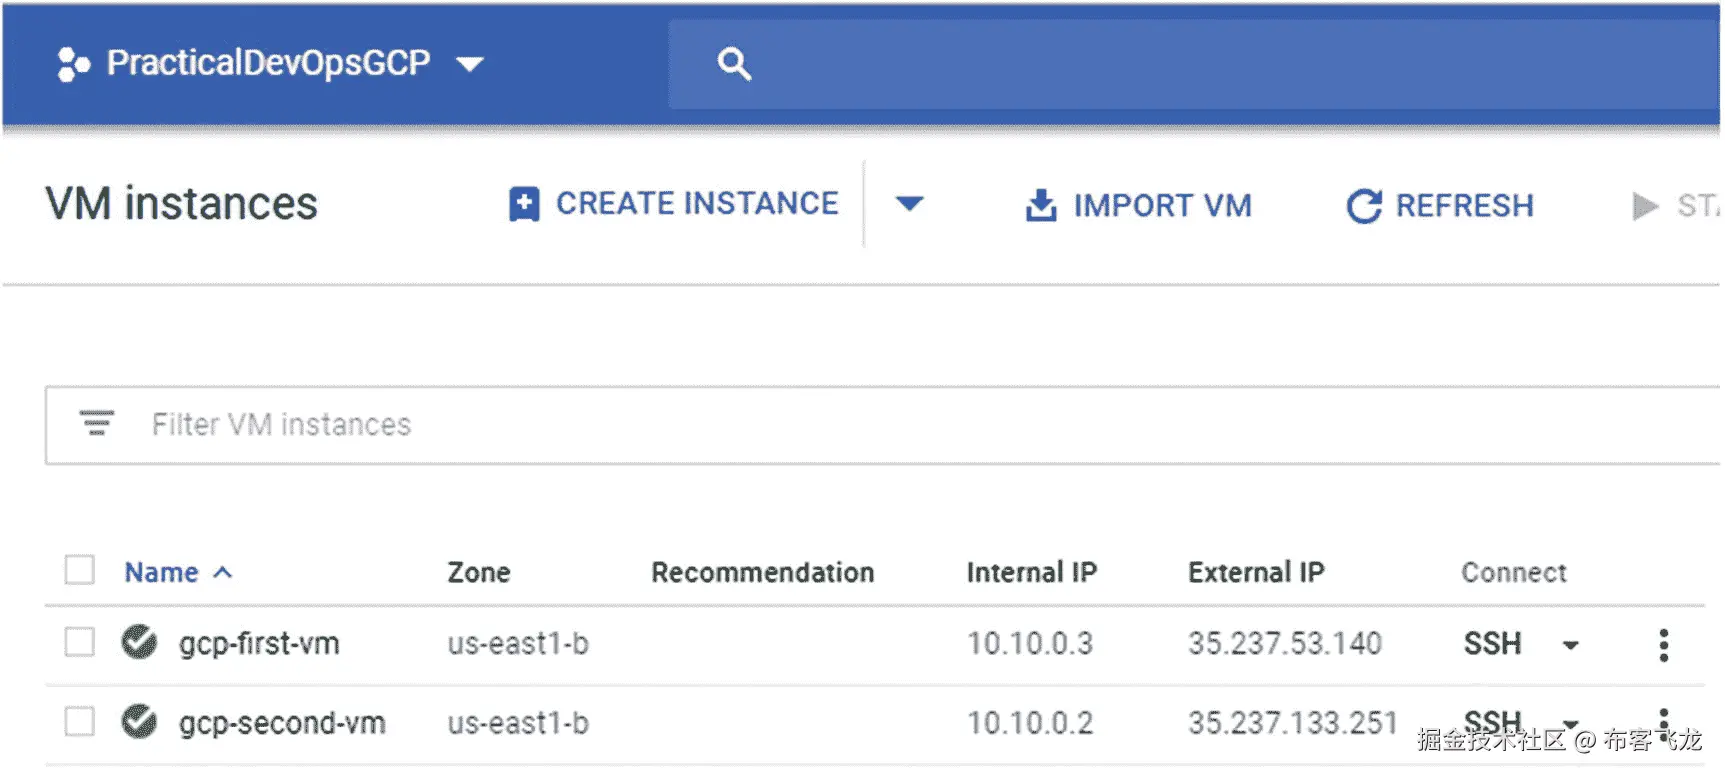
Task: Click the top search bar field
Action: [1200, 64]
